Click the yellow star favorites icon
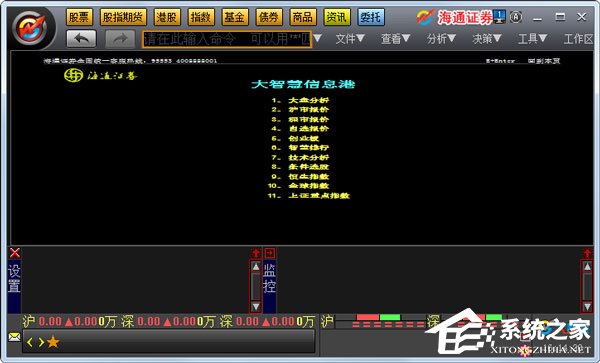Screen dimensions: 600x363 (x=53, y=342)
